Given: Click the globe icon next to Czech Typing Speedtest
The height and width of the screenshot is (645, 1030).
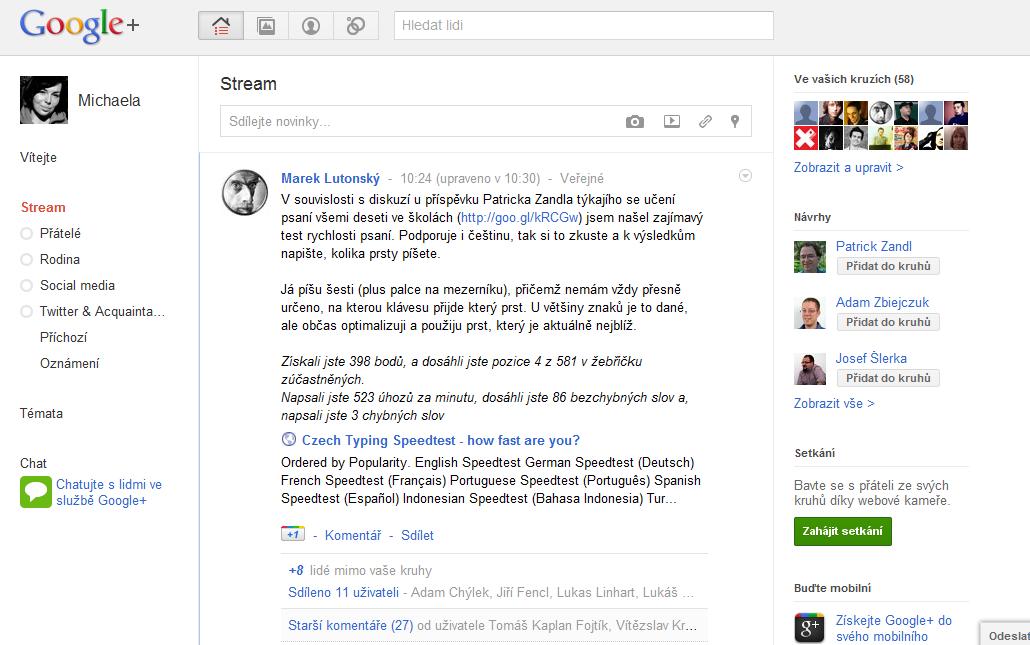Looking at the screenshot, I should tap(288, 439).
